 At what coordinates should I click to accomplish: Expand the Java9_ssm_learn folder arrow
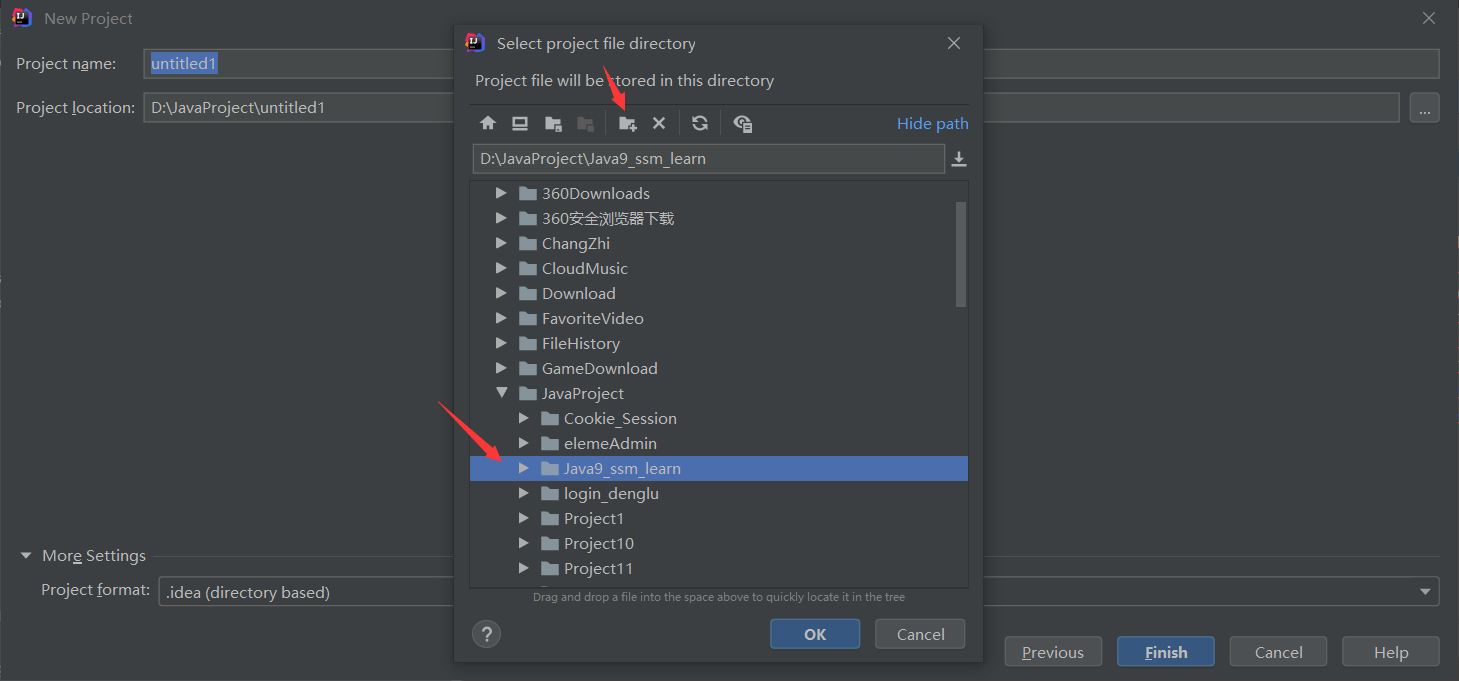tap(523, 468)
